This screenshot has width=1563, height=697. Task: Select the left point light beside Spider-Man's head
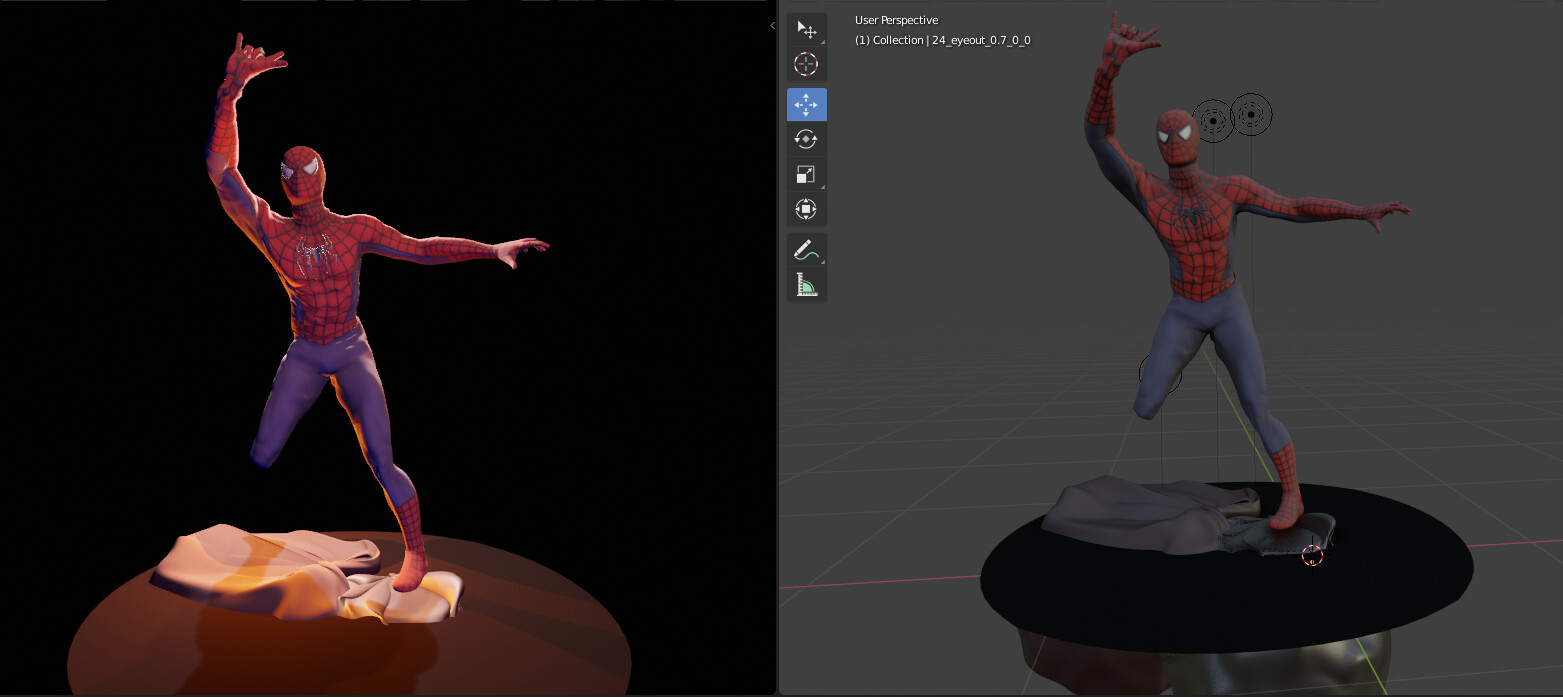[x=1213, y=121]
